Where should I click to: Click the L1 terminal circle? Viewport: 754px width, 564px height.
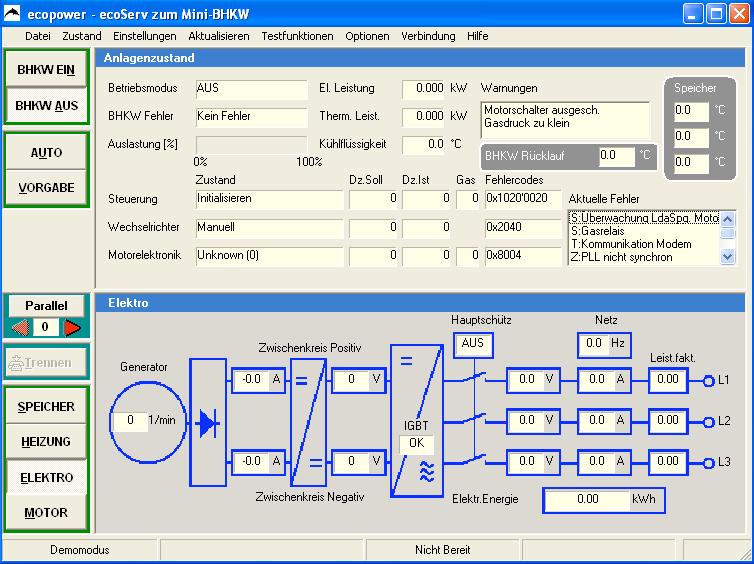[x=708, y=381]
